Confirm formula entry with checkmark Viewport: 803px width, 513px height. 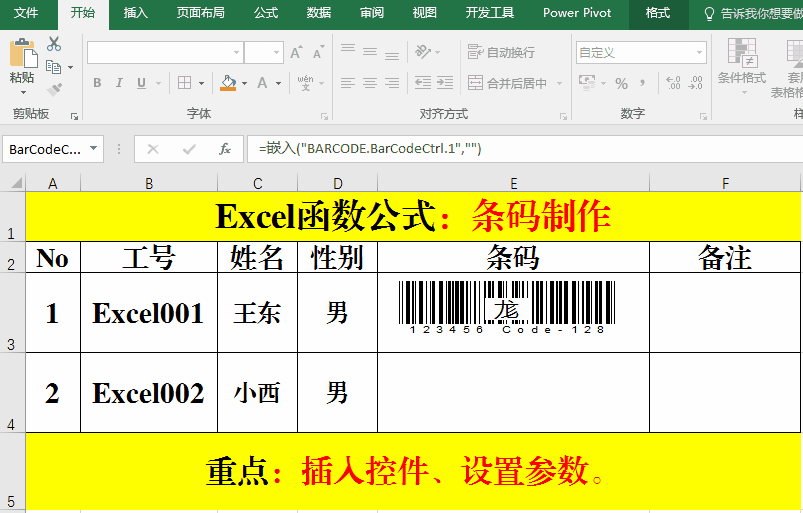[189, 149]
